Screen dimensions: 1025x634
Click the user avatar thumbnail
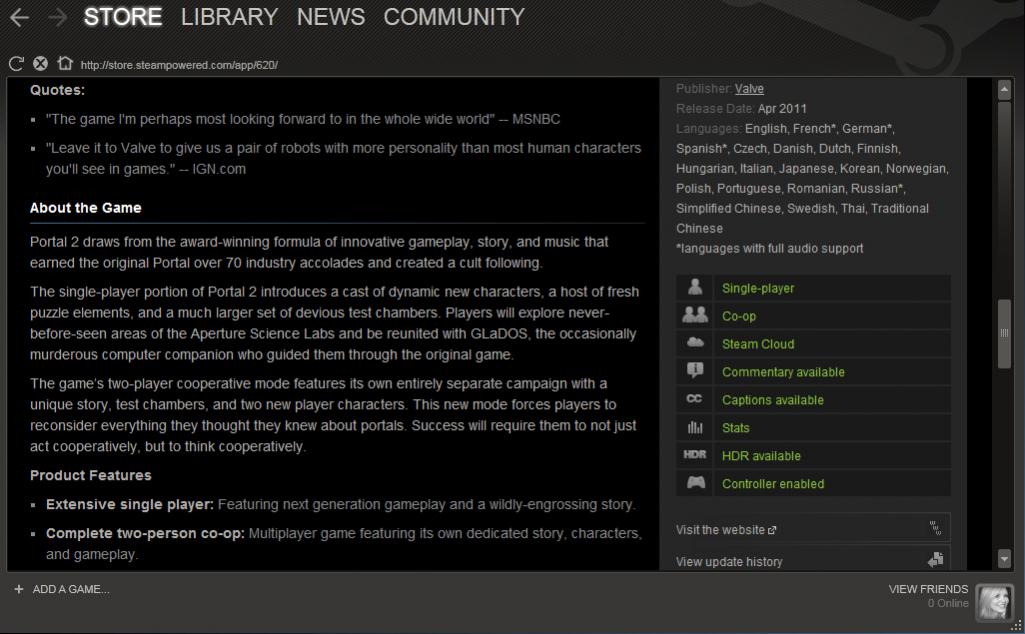tap(994, 601)
